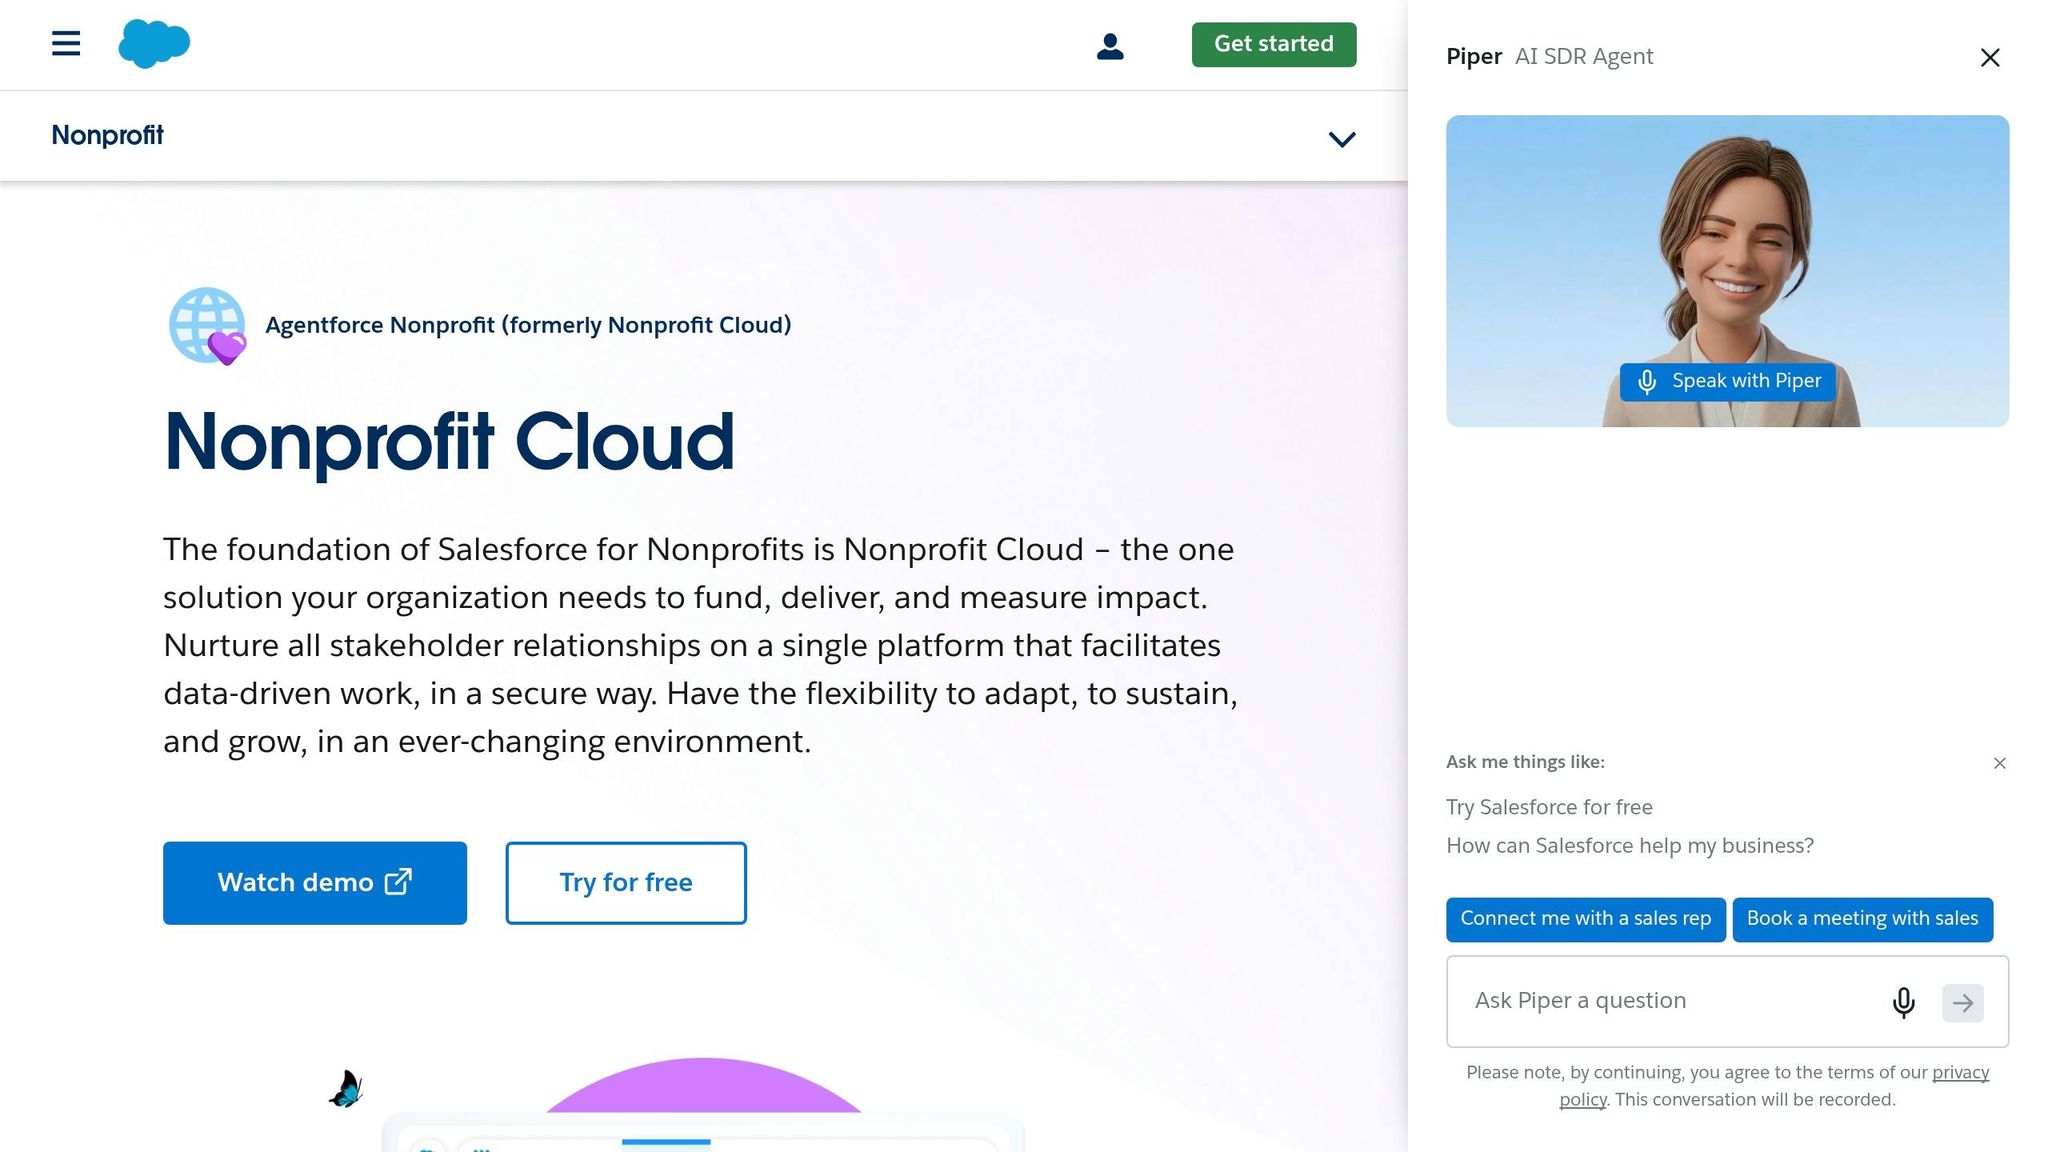Click Connect me with a sales rep

(x=1586, y=919)
